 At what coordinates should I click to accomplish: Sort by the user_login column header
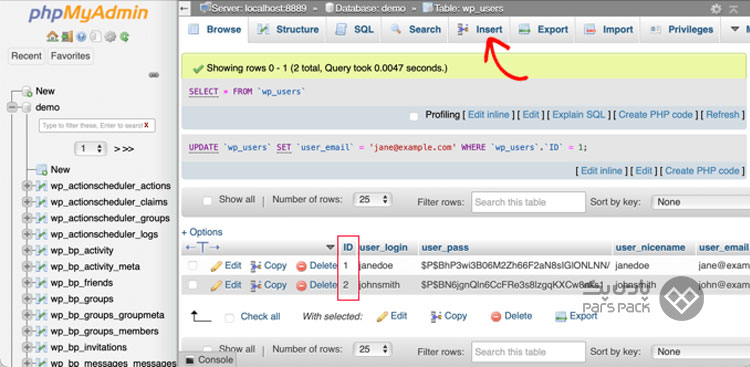click(384, 247)
